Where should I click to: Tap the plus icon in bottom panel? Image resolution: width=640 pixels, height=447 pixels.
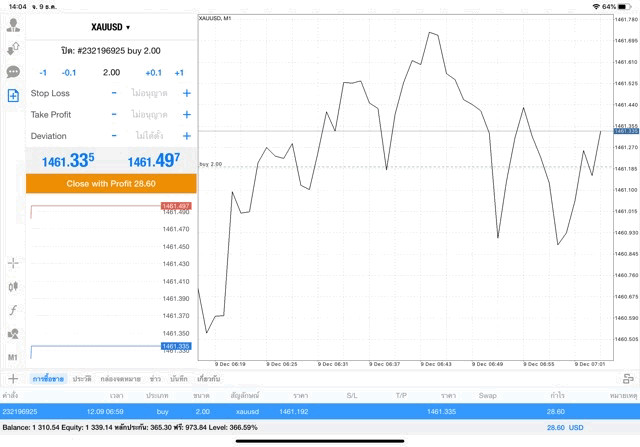[13, 379]
